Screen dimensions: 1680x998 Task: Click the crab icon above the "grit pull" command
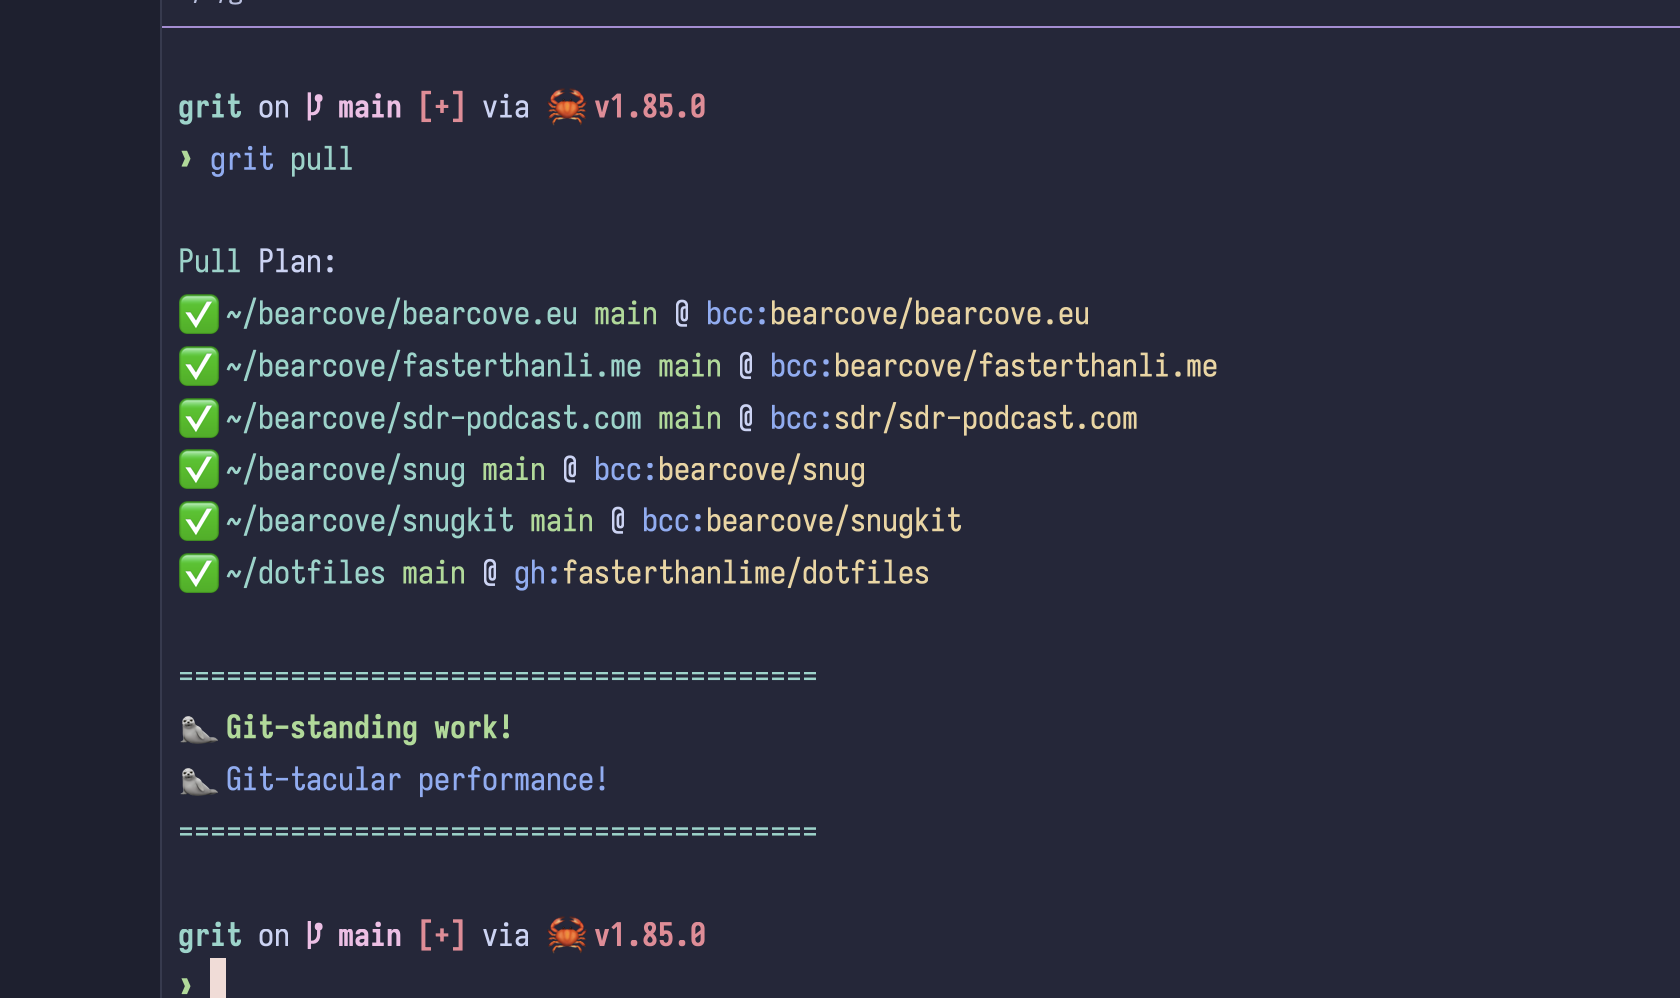pyautogui.click(x=566, y=106)
